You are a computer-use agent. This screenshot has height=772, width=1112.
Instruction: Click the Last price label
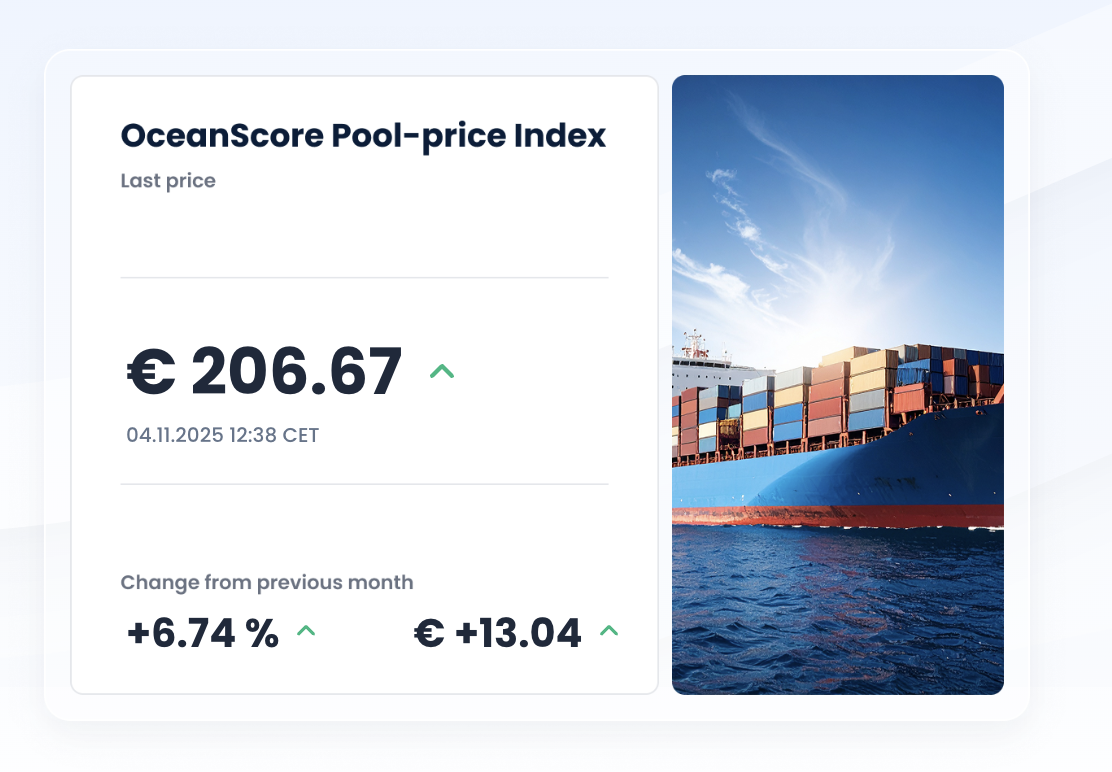click(x=168, y=181)
